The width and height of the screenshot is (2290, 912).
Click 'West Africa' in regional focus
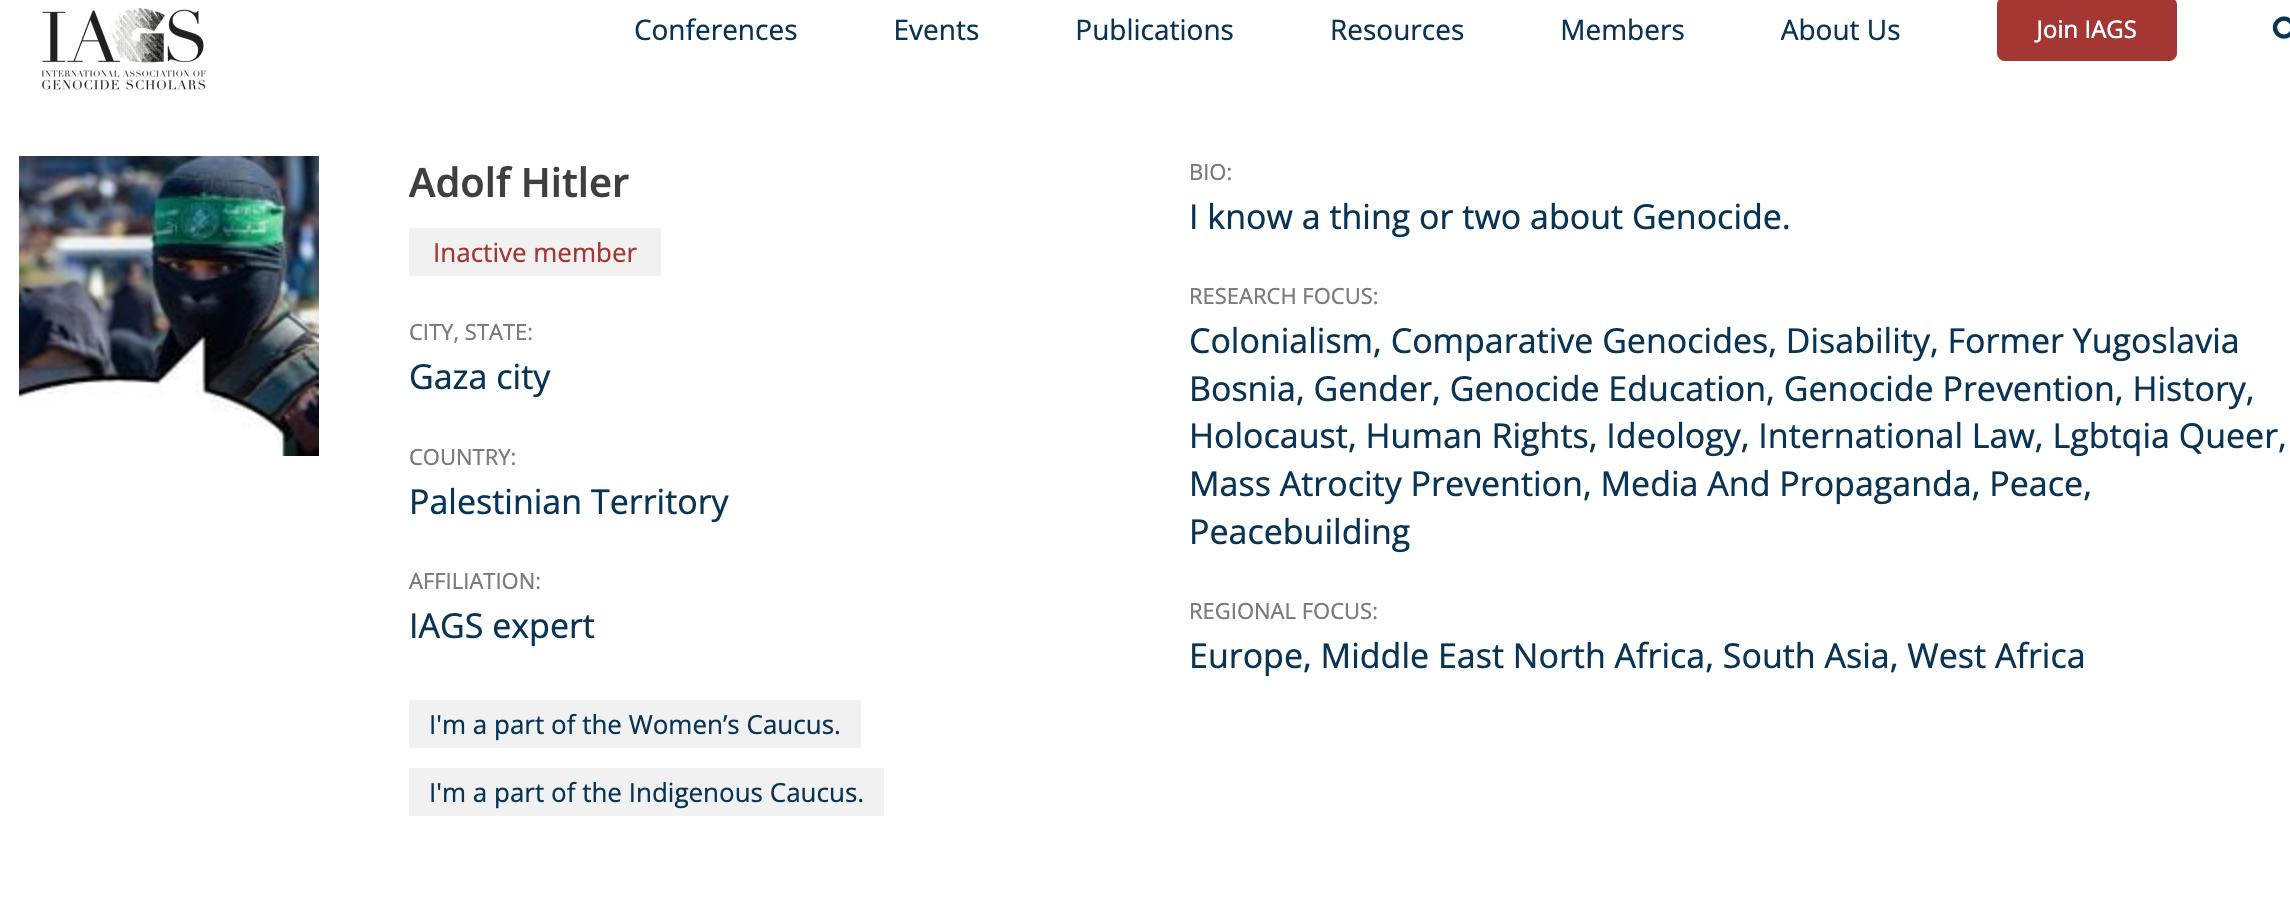pyautogui.click(x=1996, y=656)
